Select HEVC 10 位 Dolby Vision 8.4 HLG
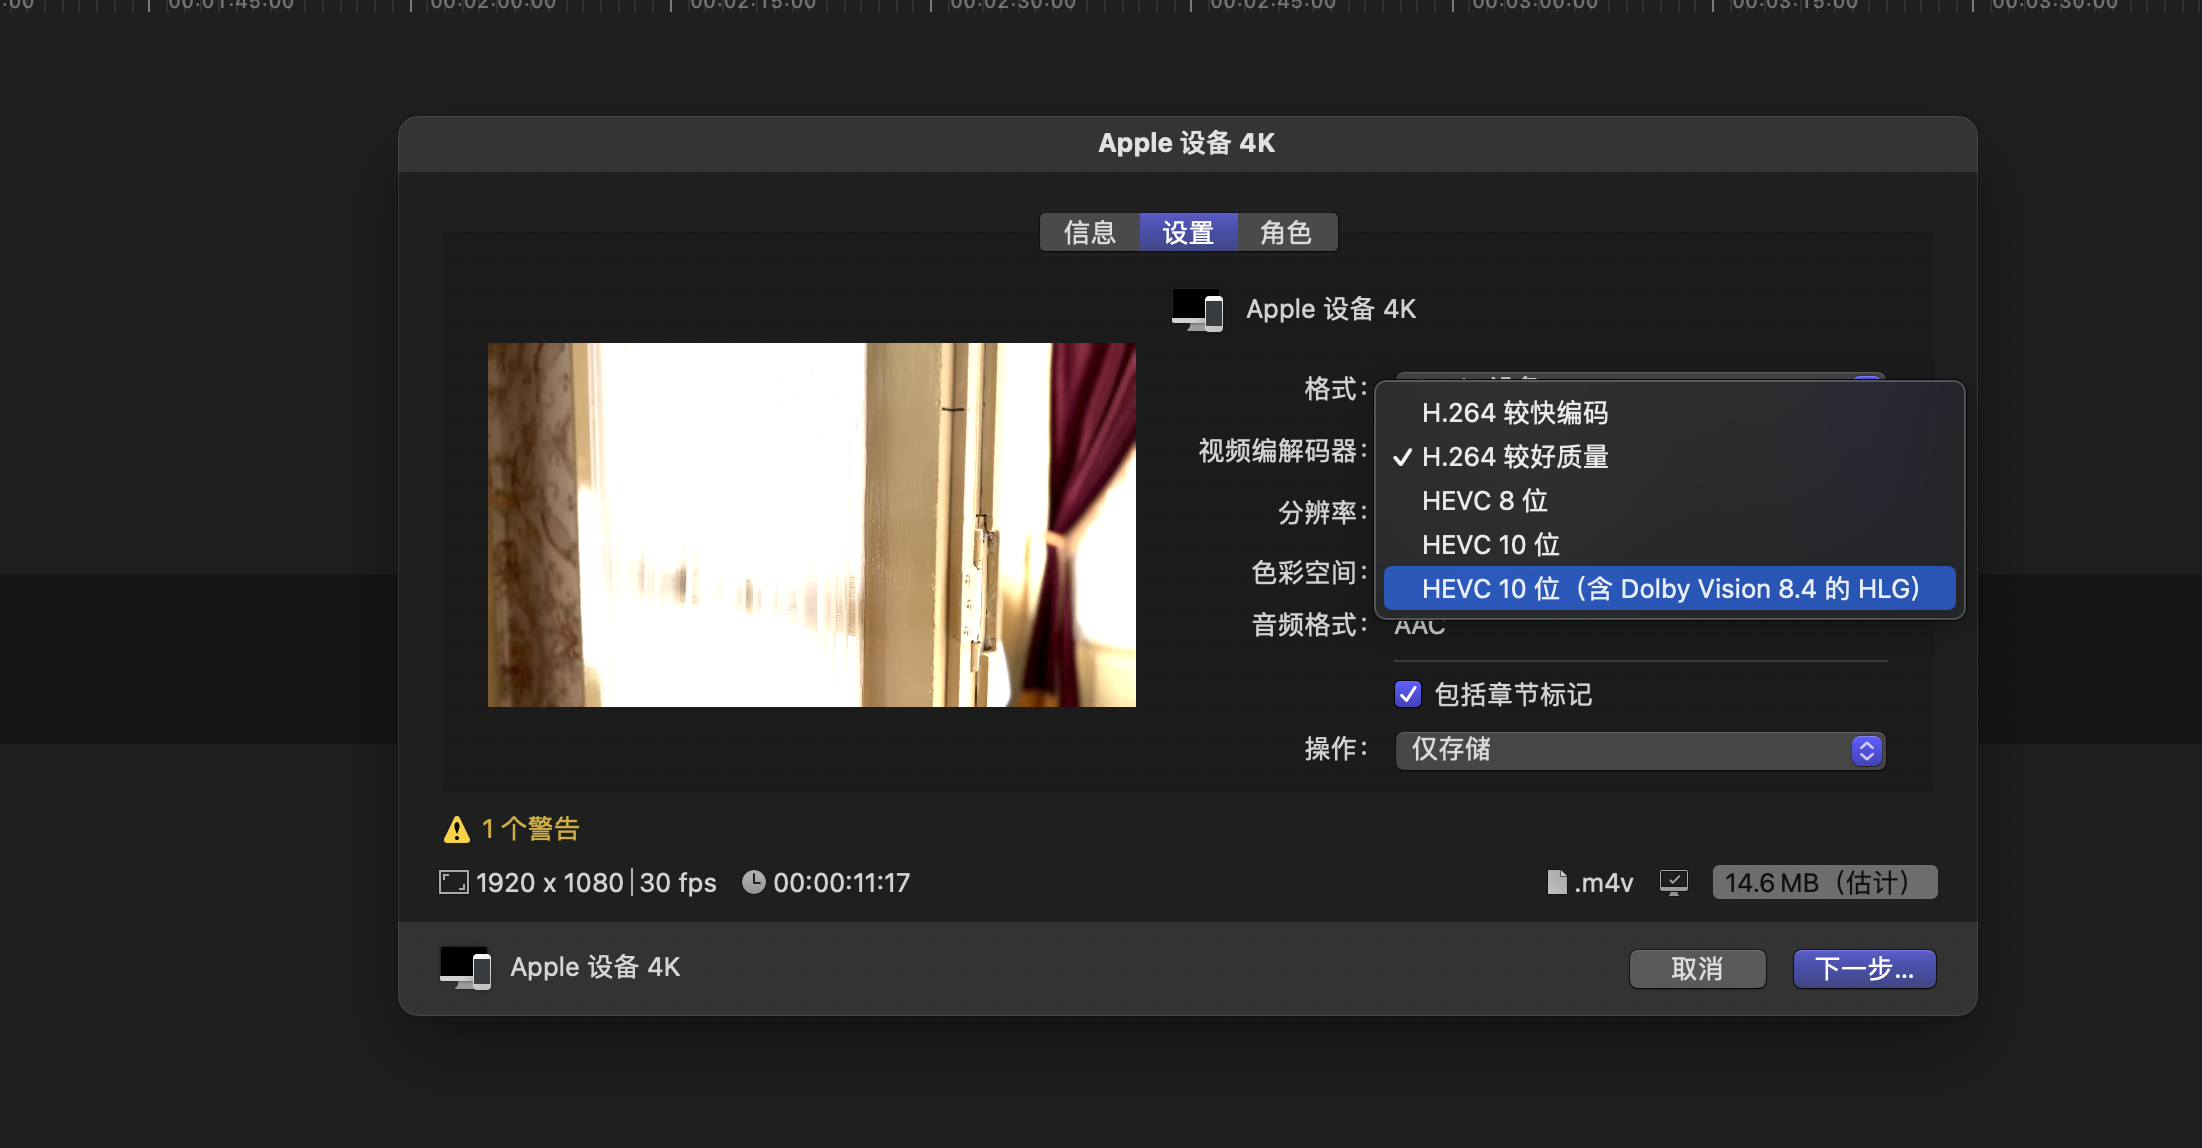Image resolution: width=2202 pixels, height=1148 pixels. pos(1669,589)
